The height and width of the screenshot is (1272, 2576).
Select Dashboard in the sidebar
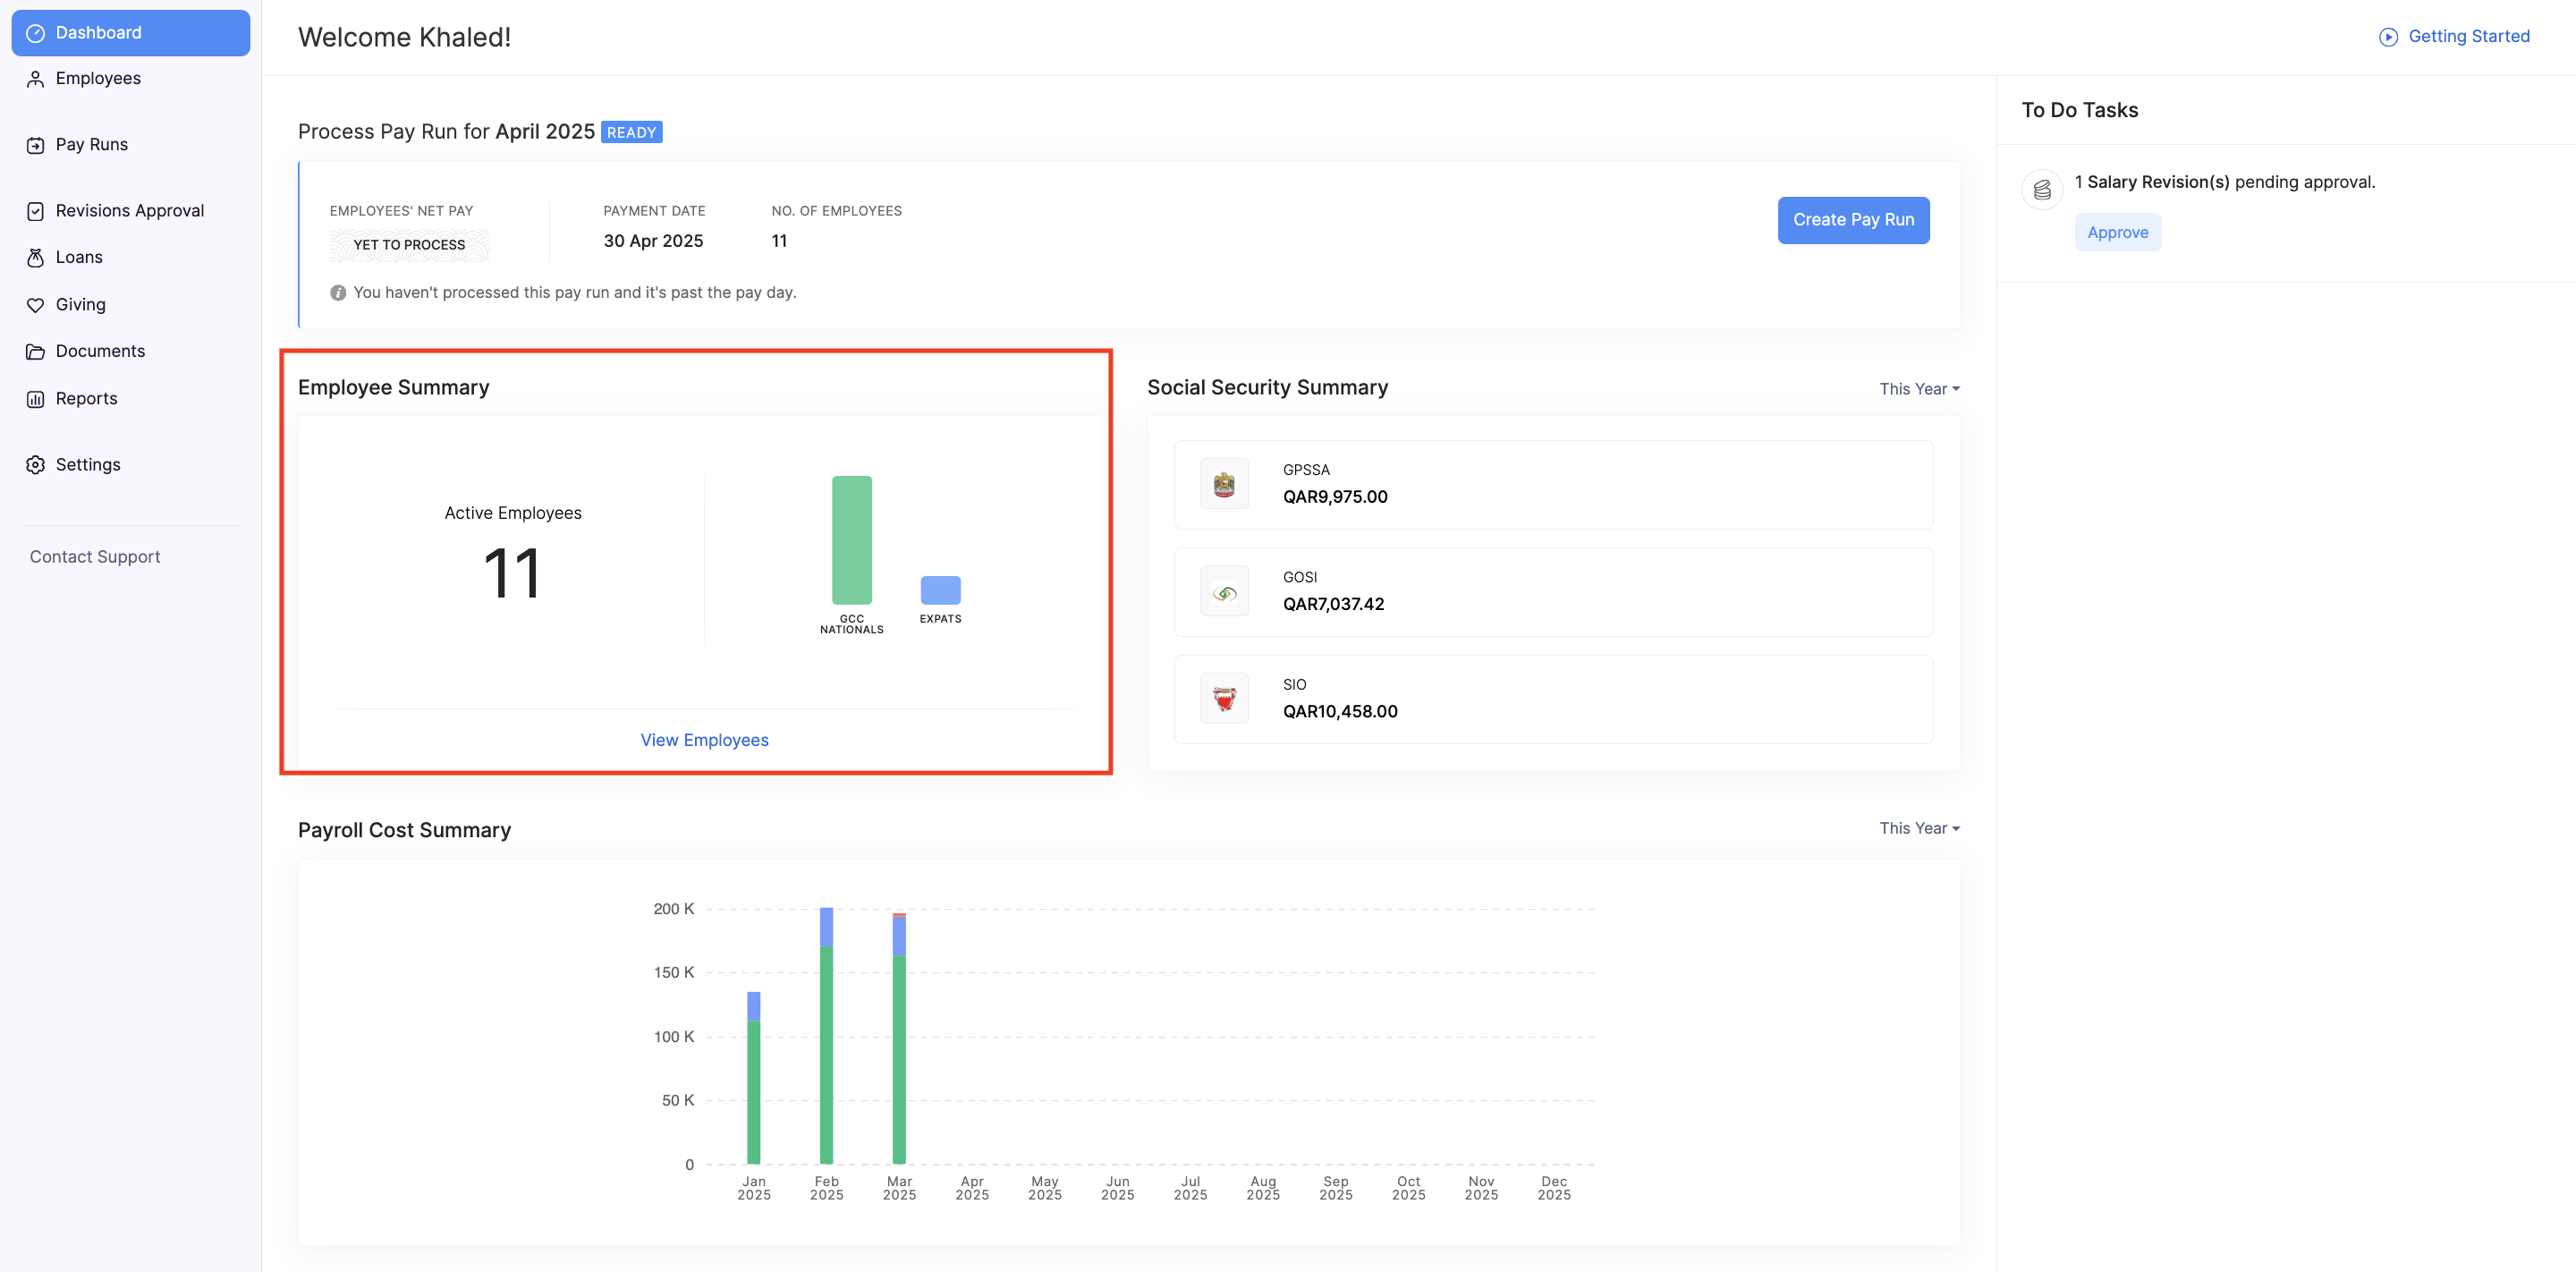pos(130,33)
